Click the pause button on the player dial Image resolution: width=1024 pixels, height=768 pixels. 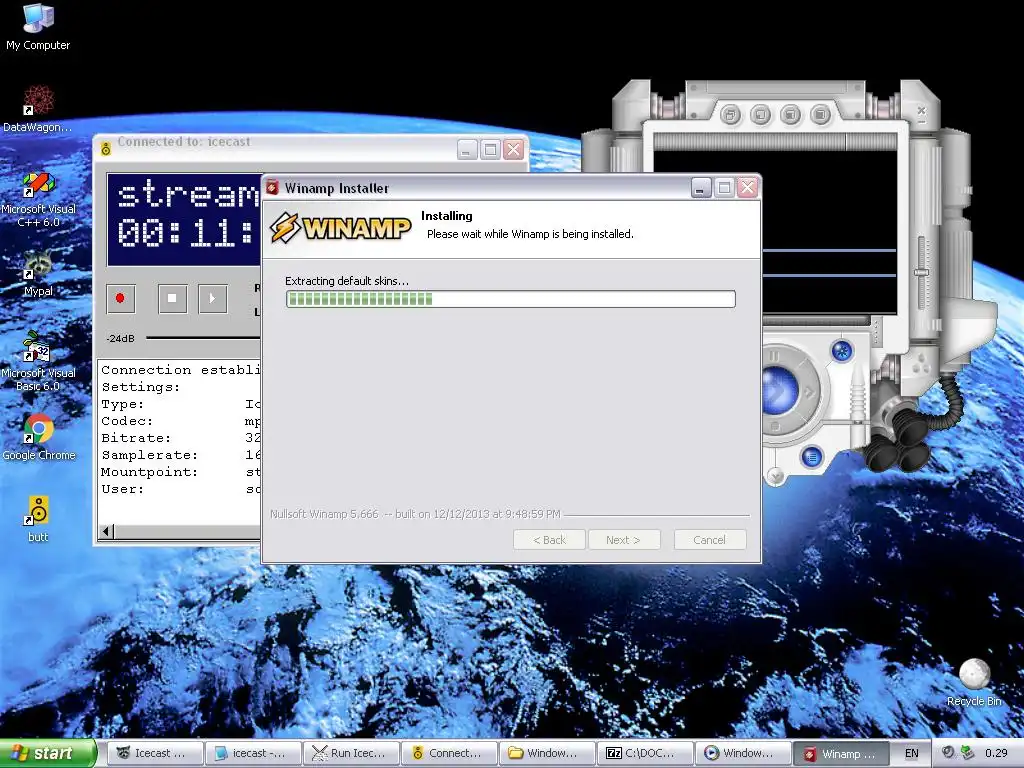[775, 357]
